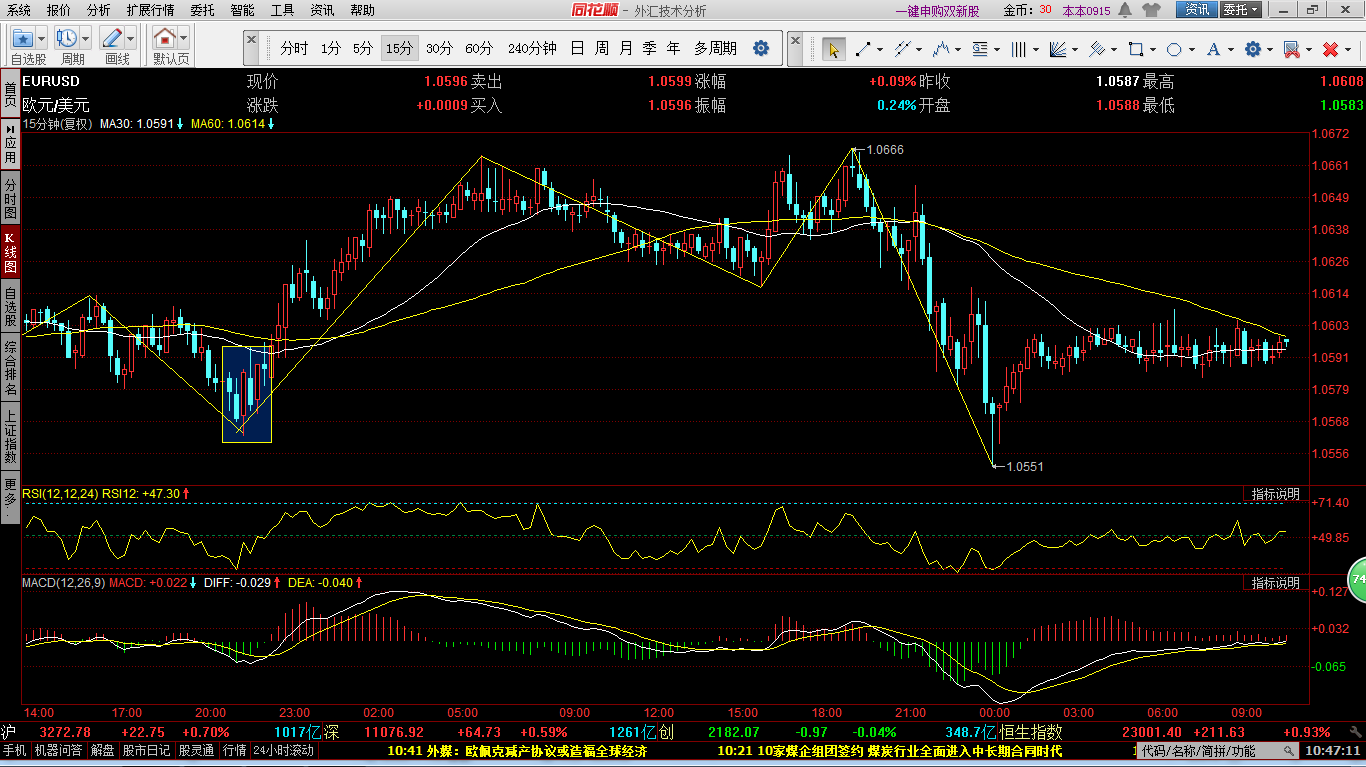Open MACD 指标说明 button

pyautogui.click(x=1276, y=583)
